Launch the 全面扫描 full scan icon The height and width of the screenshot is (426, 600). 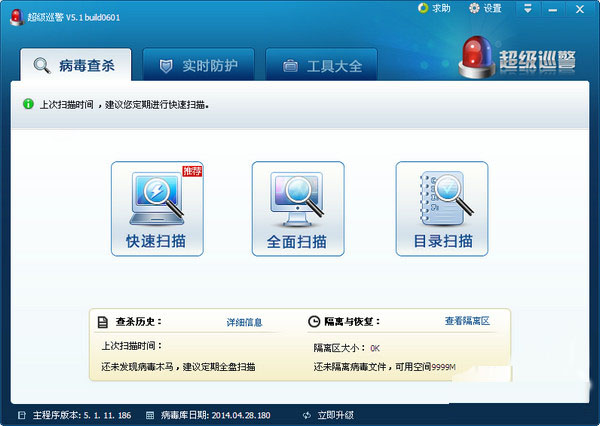coord(298,208)
